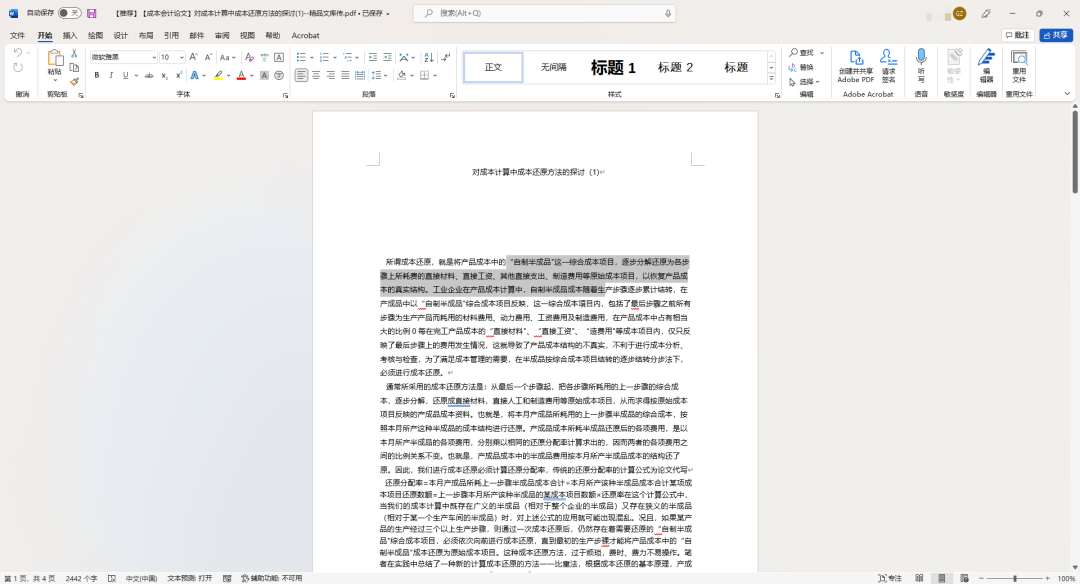The width and height of the screenshot is (1080, 584).
Task: Increase paragraph indent
Action: click(388, 57)
